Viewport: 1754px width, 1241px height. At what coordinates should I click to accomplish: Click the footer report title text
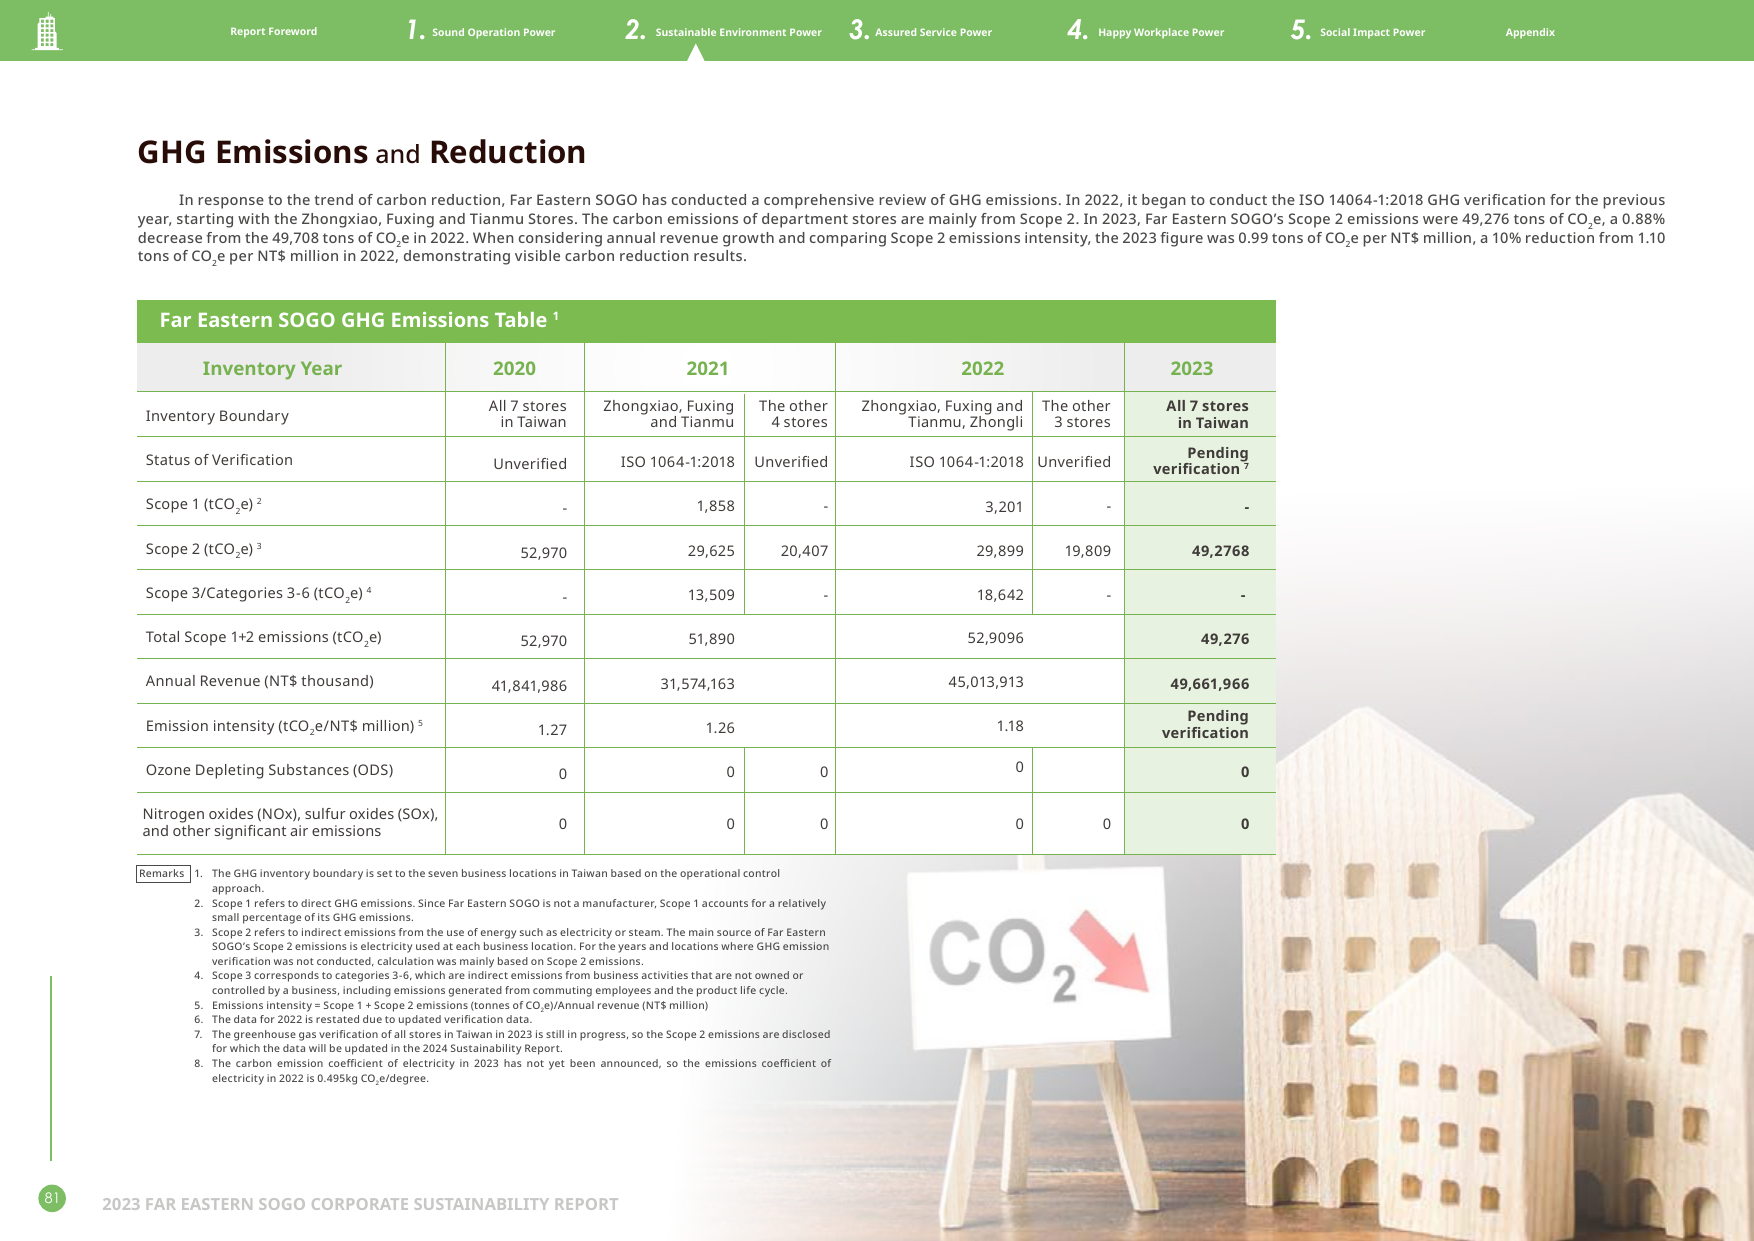360,1204
